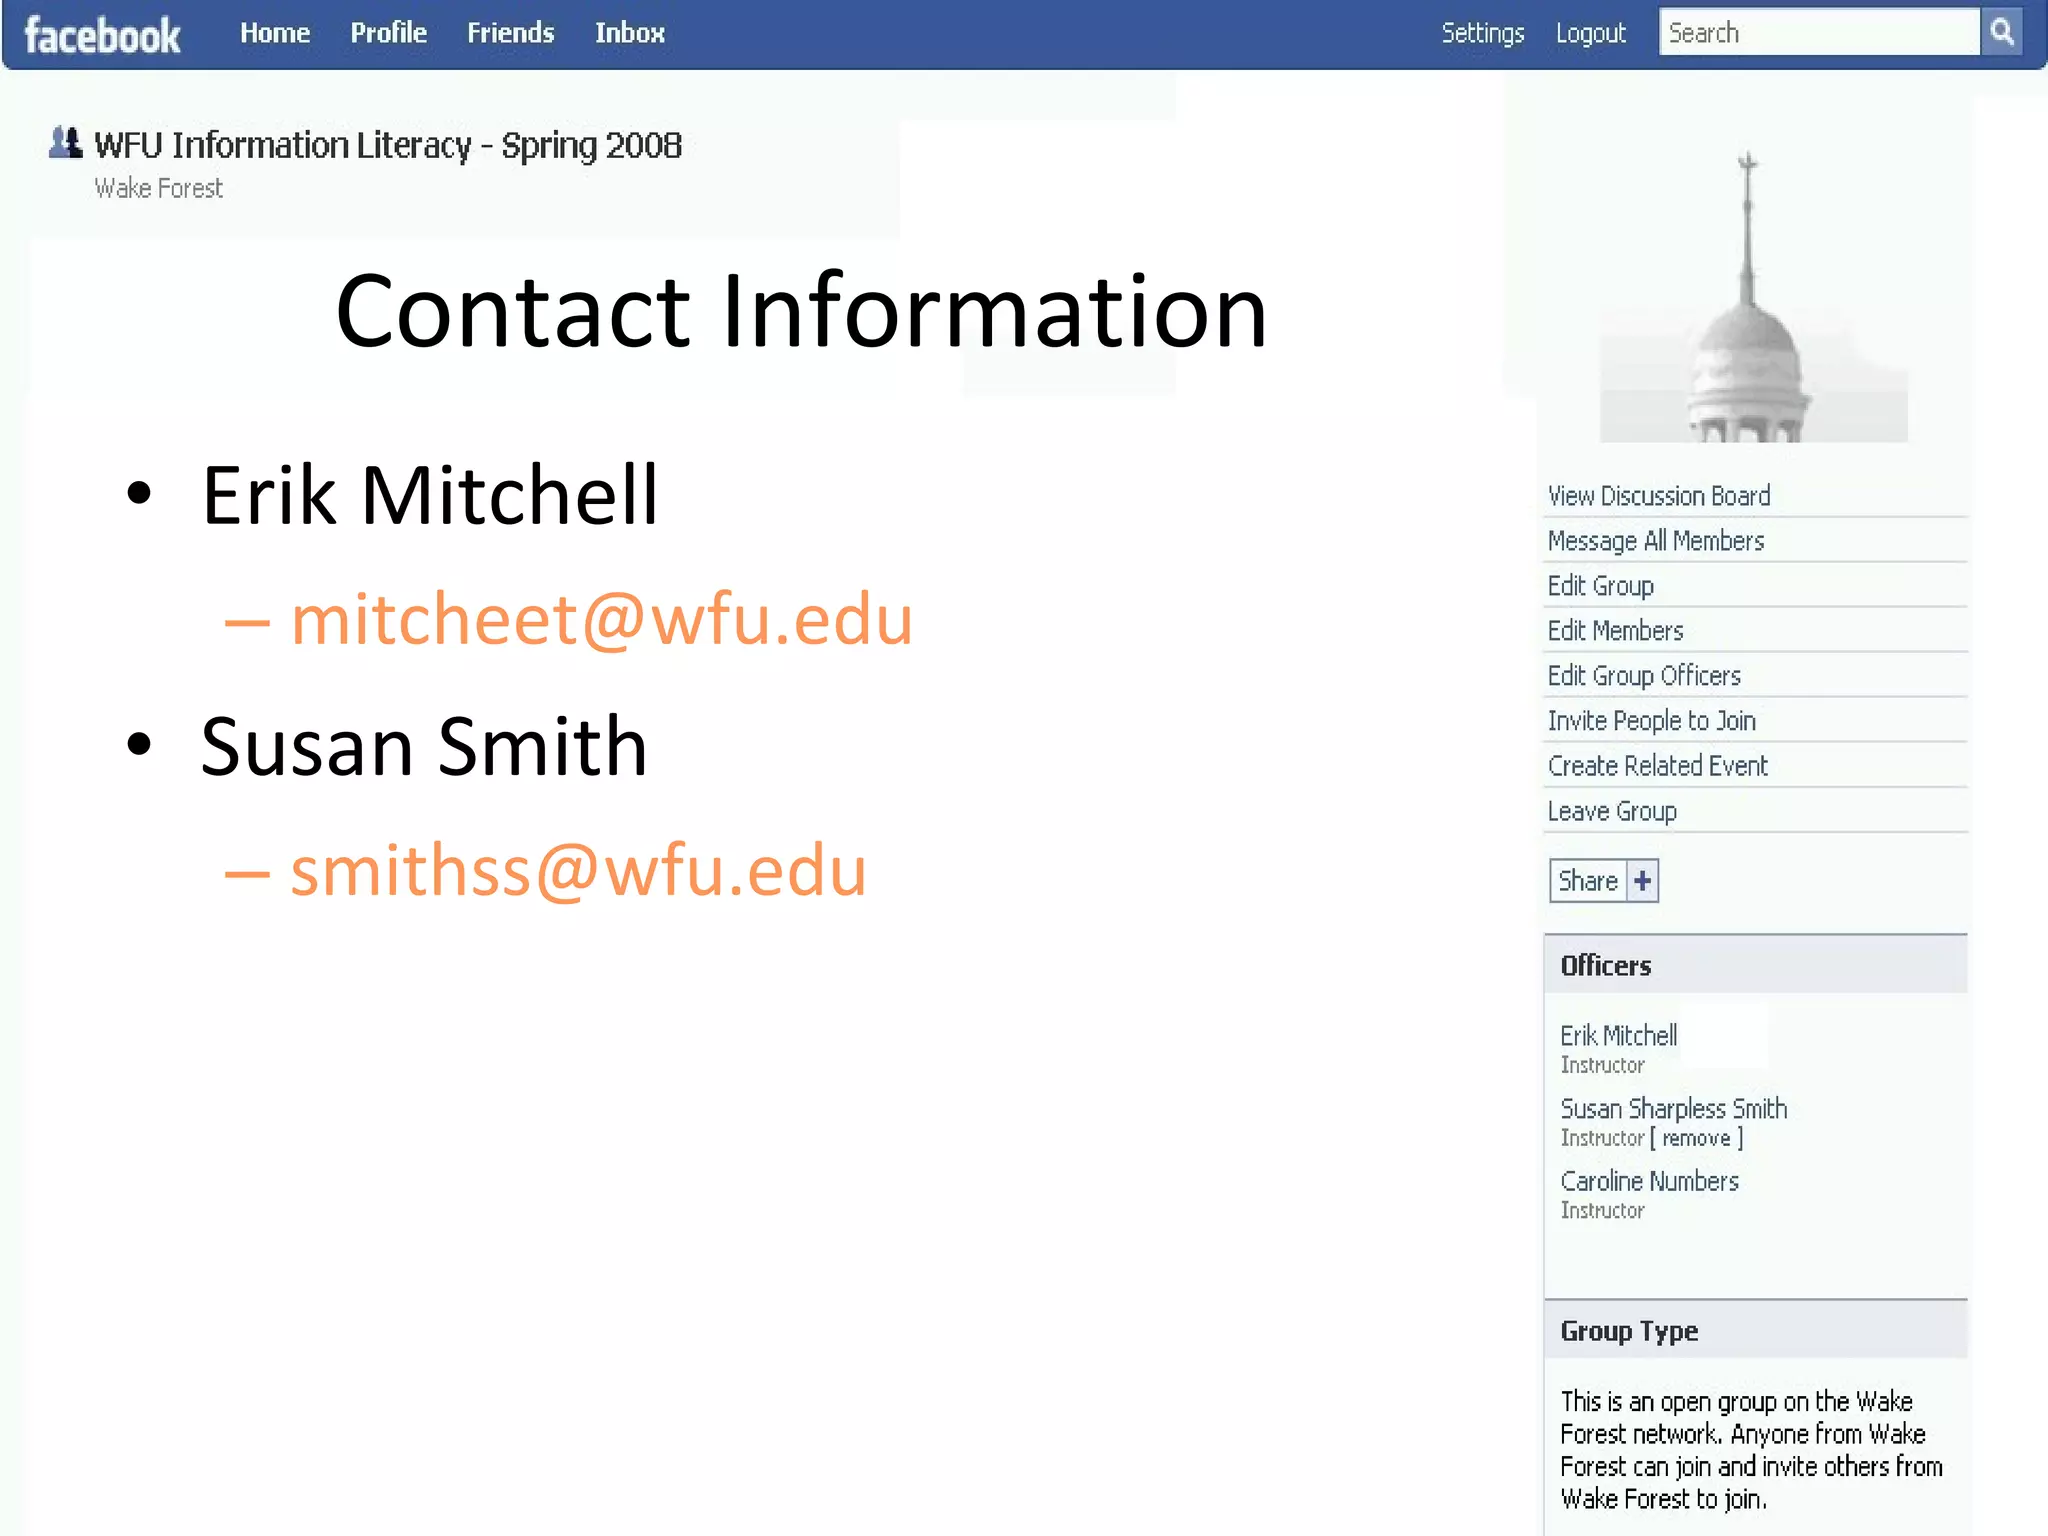Click the chapel steeple group photo
Viewport: 2048px width, 1536px height.
click(1753, 296)
